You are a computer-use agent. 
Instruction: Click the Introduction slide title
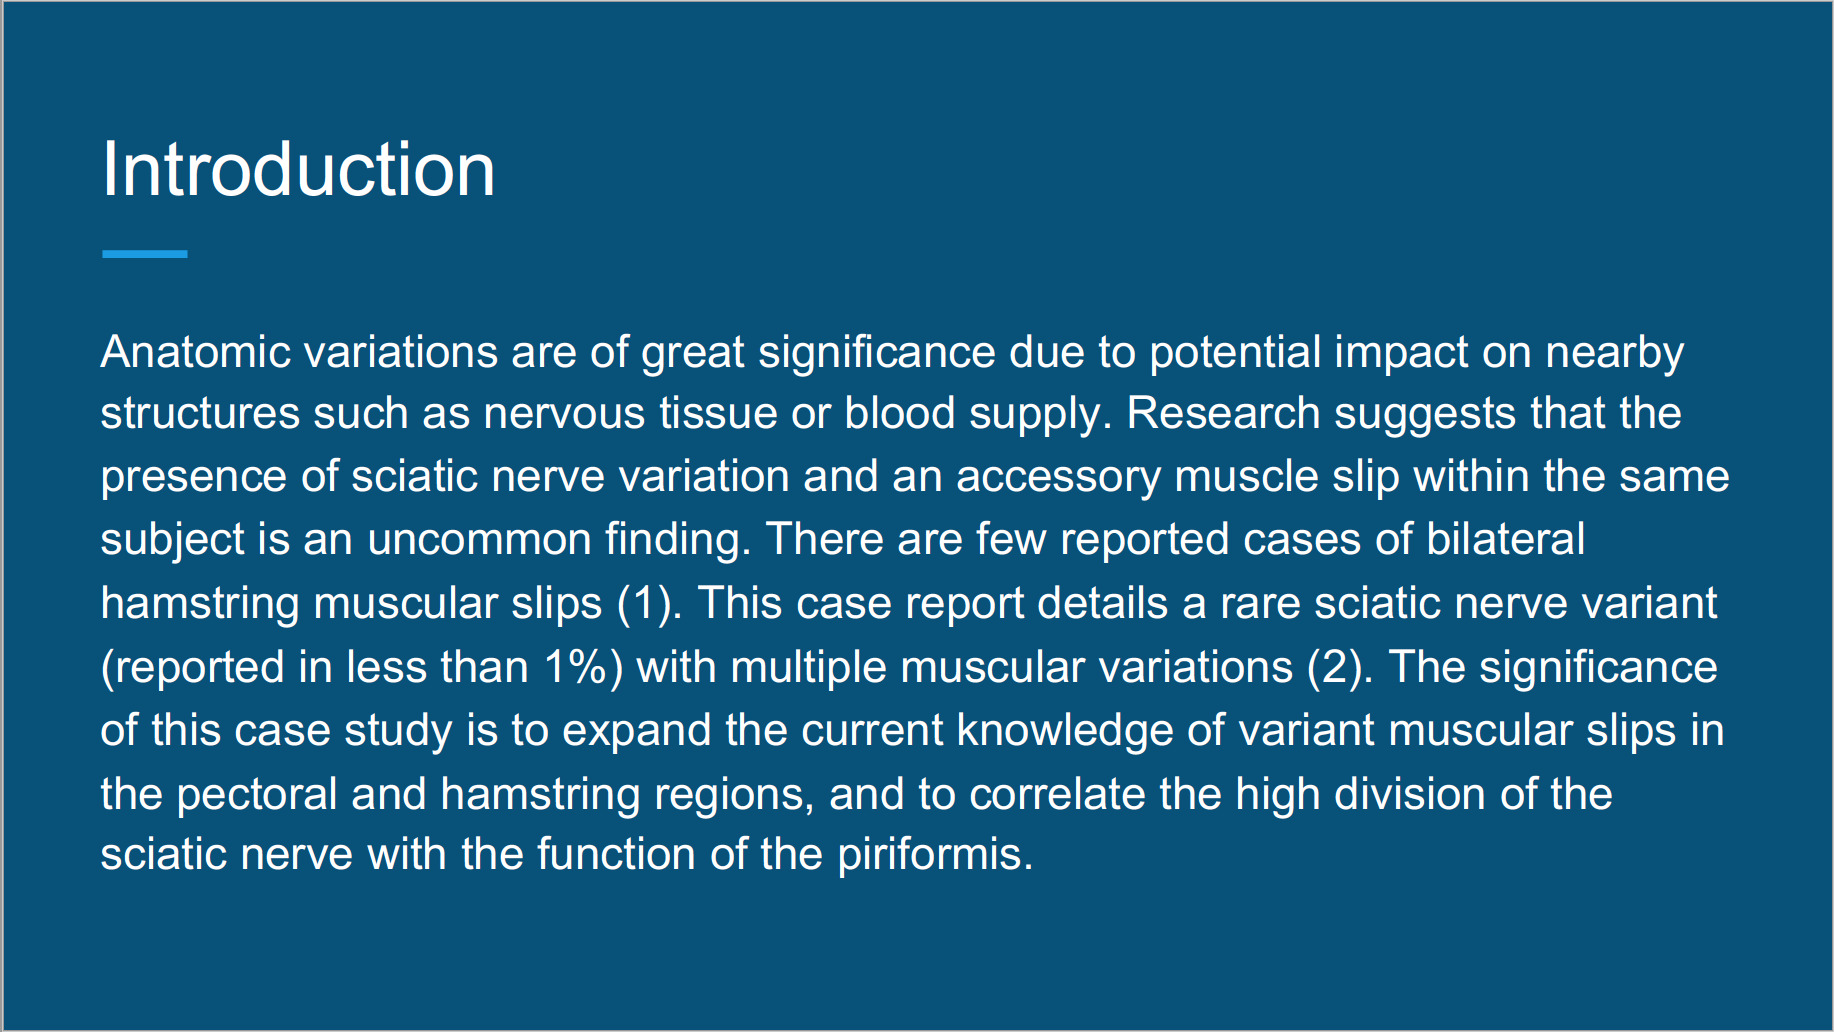pos(298,169)
